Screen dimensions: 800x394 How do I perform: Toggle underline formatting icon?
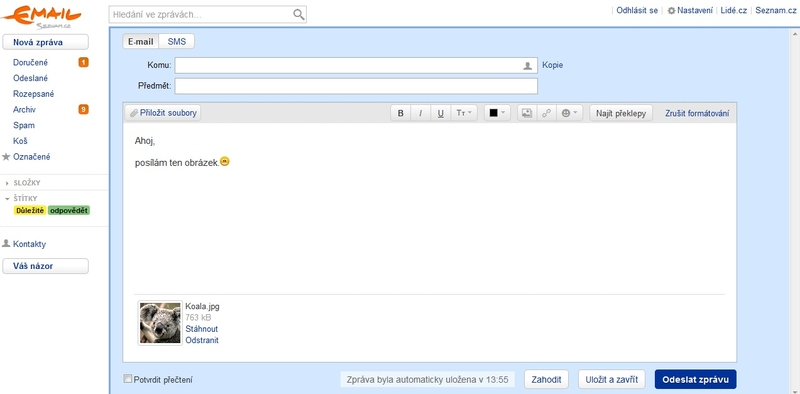(440, 113)
